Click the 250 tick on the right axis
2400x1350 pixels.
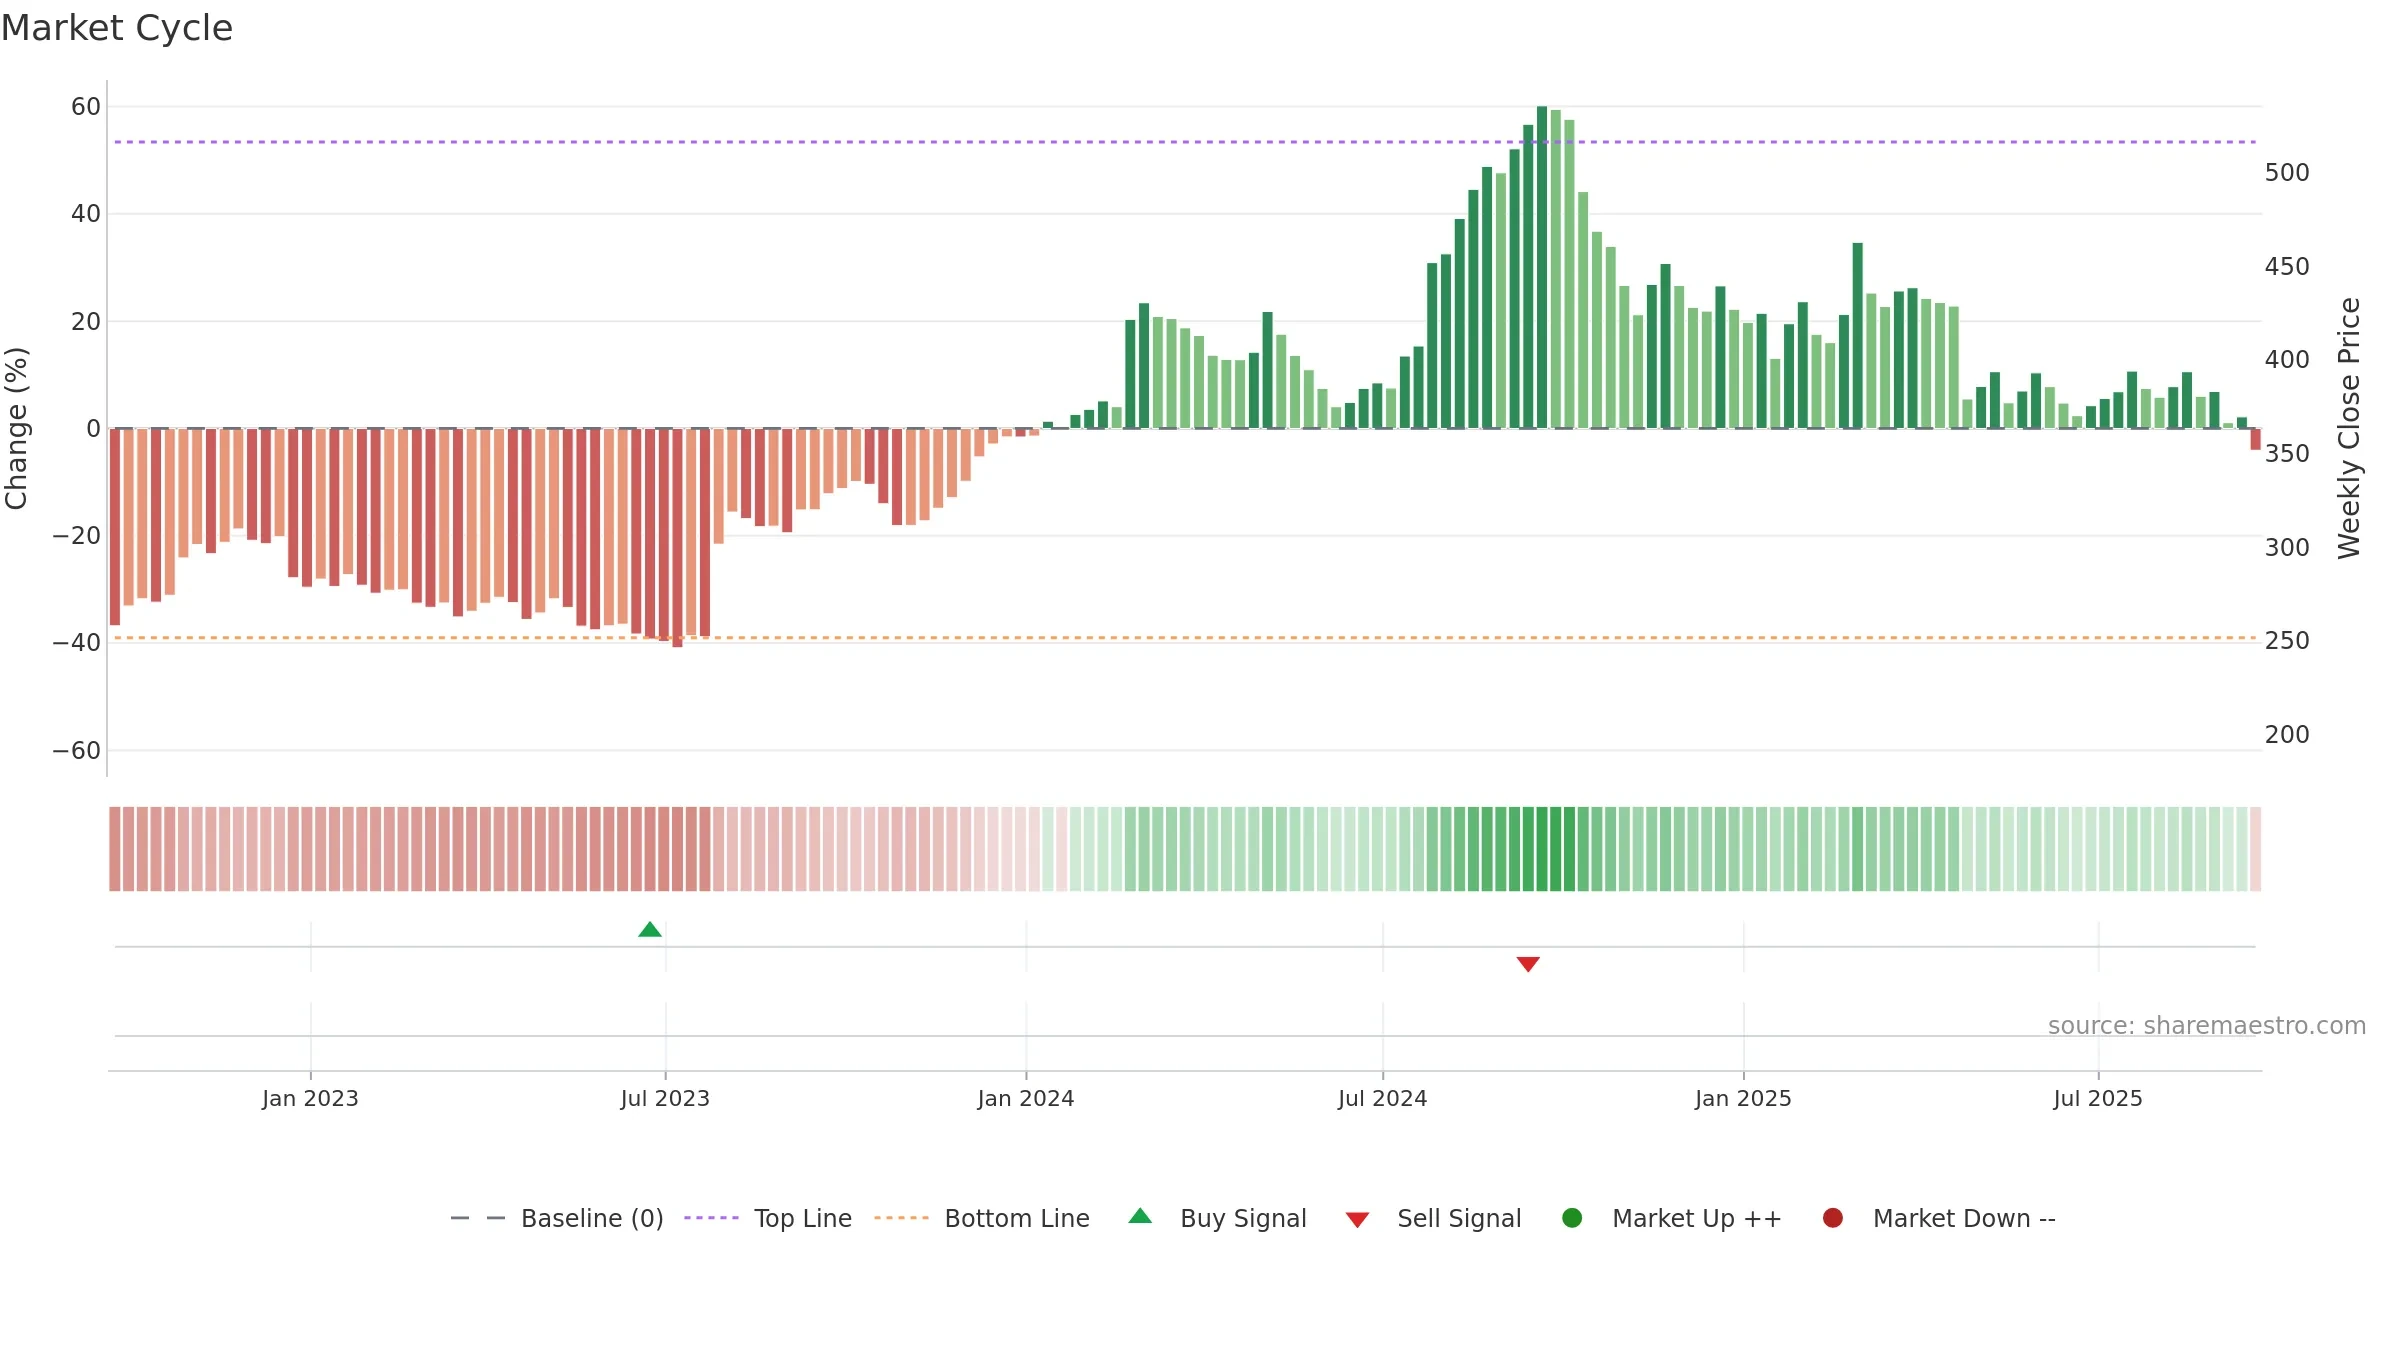click(x=2287, y=640)
